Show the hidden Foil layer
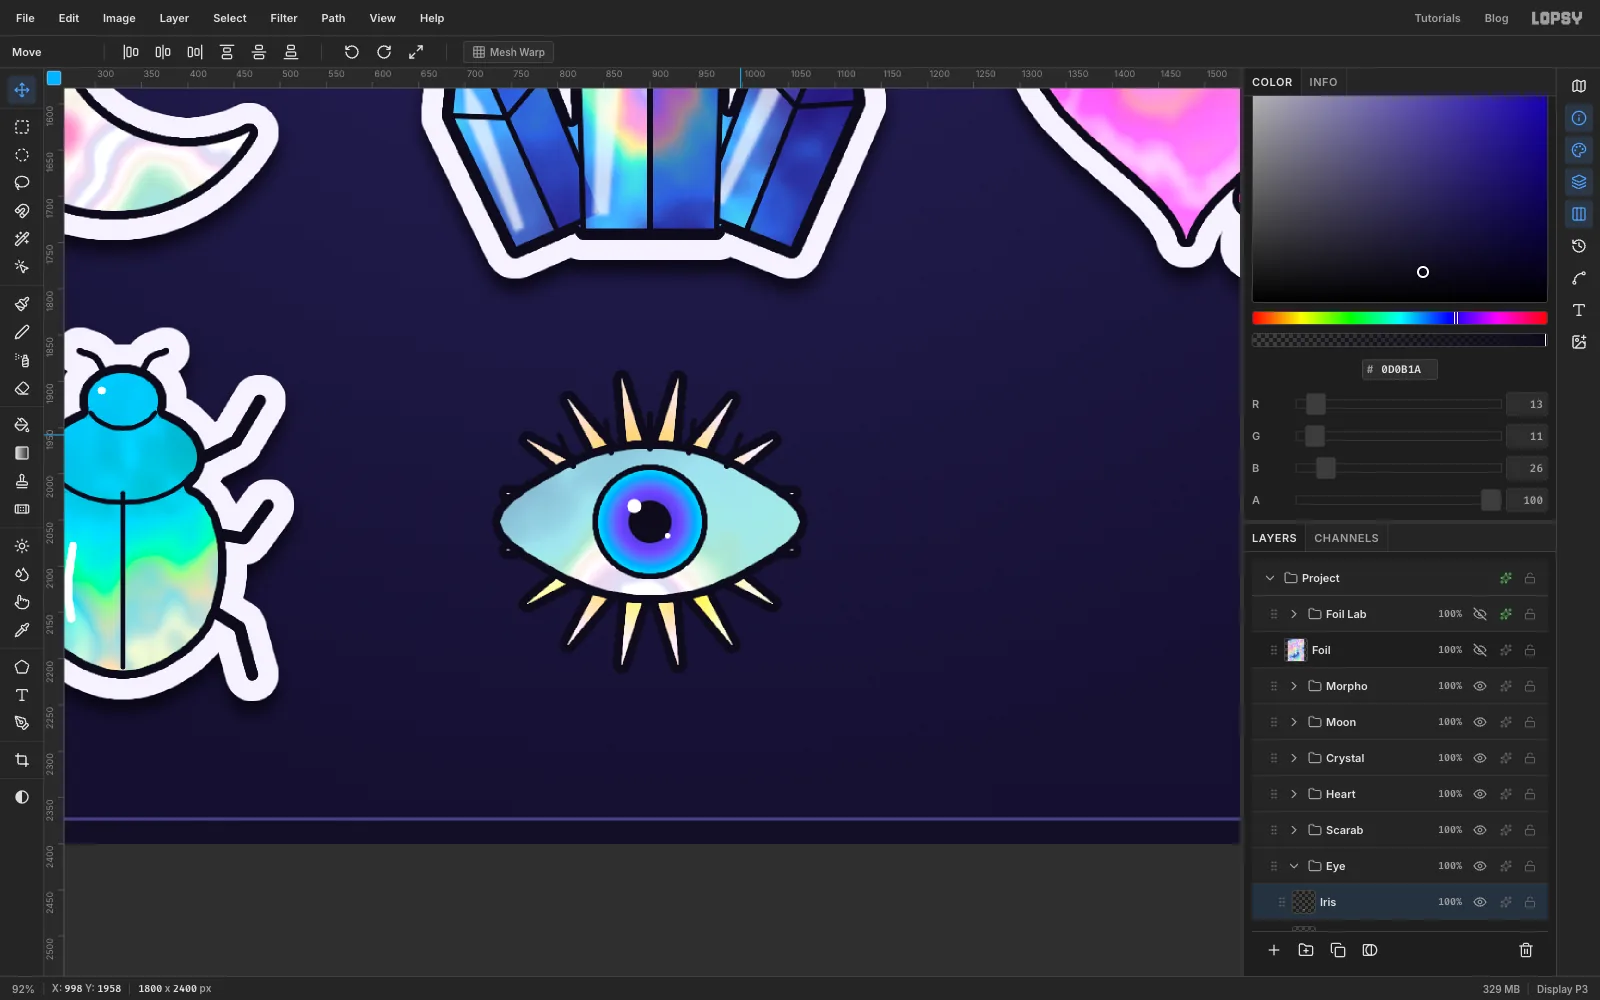1600x1000 pixels. pyautogui.click(x=1480, y=650)
